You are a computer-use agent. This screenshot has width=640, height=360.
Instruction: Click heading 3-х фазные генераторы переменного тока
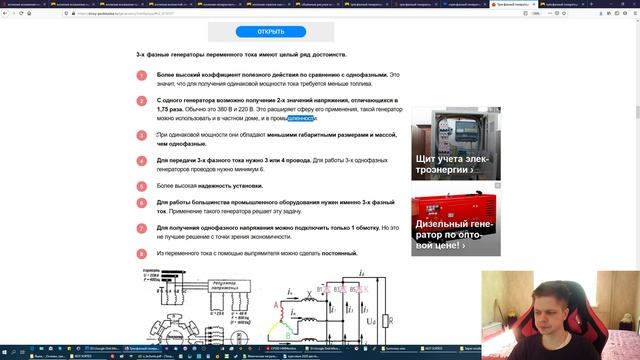[x=241, y=55]
